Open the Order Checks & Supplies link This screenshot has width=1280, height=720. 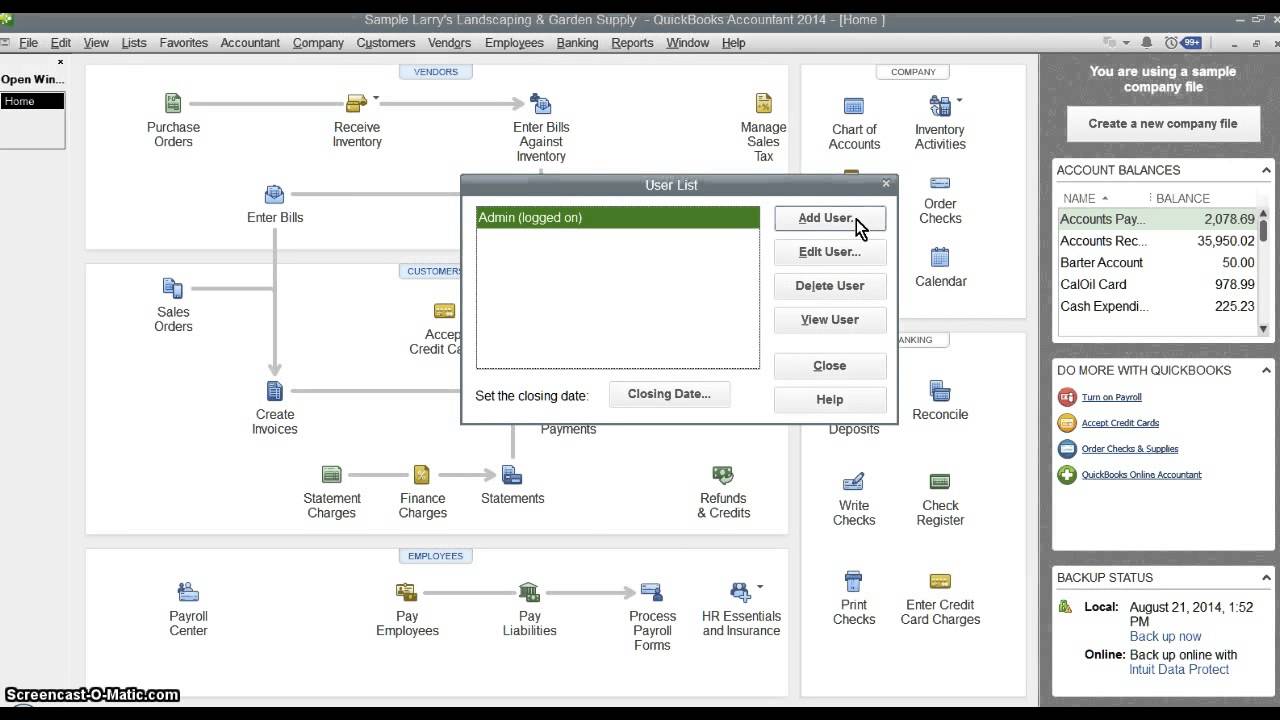[x=1130, y=449]
